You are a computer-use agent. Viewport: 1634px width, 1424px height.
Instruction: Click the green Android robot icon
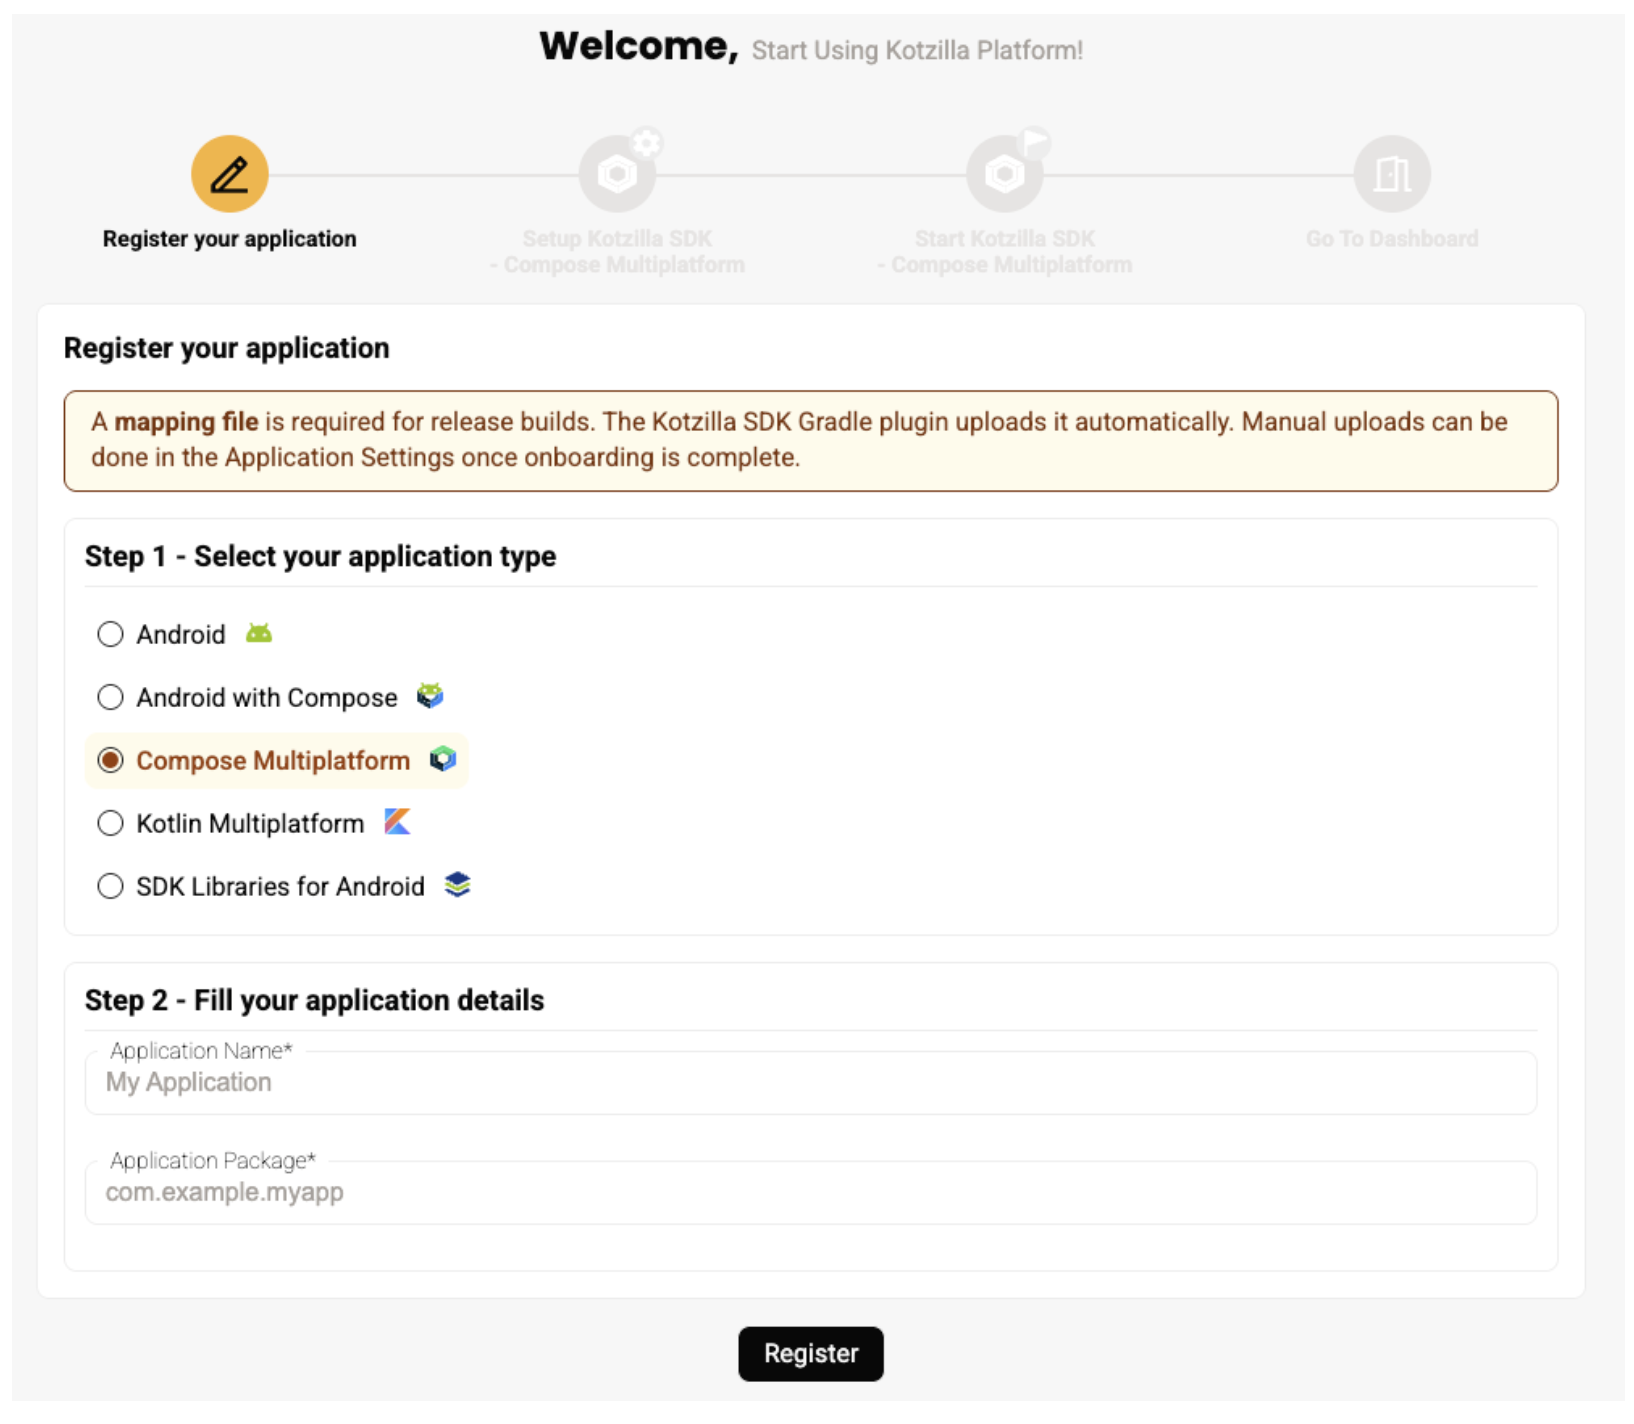pyautogui.click(x=259, y=634)
